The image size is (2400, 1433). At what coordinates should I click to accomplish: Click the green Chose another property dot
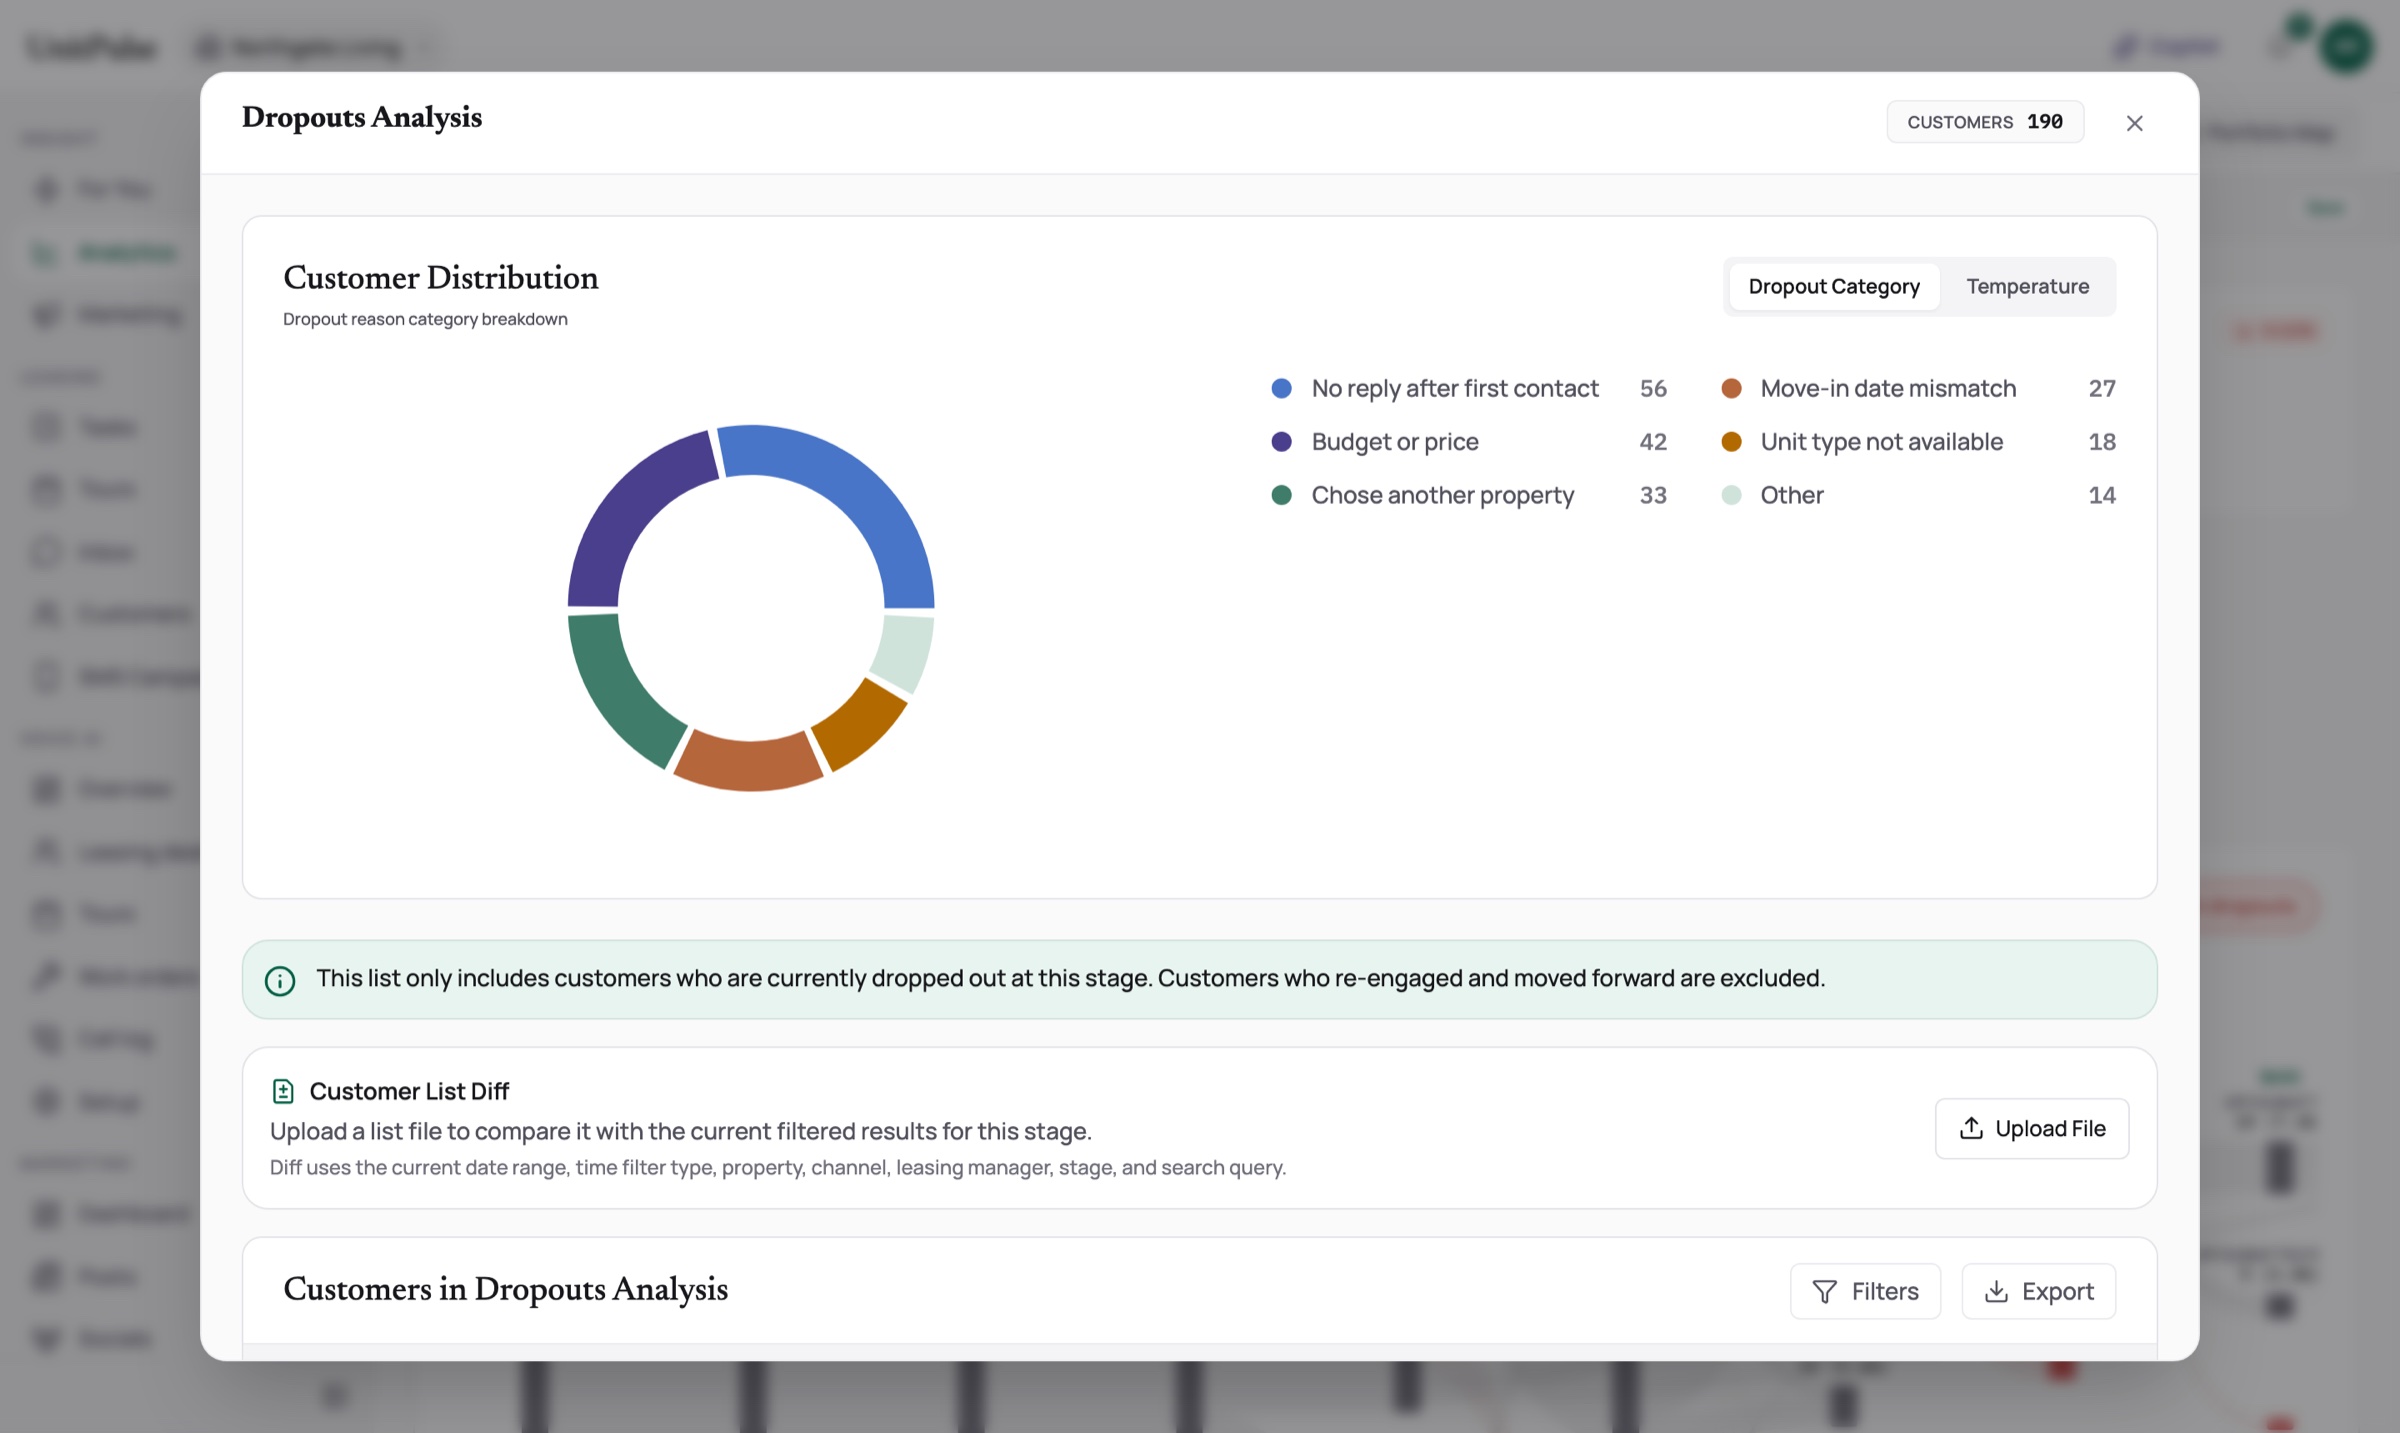coord(1281,495)
